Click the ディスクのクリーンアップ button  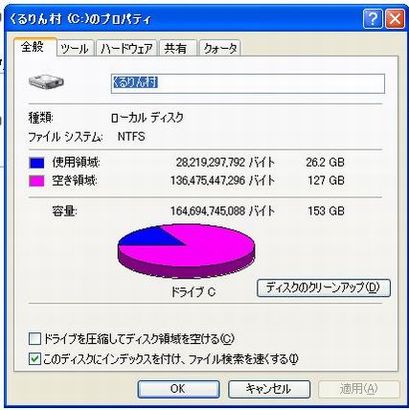323,288
